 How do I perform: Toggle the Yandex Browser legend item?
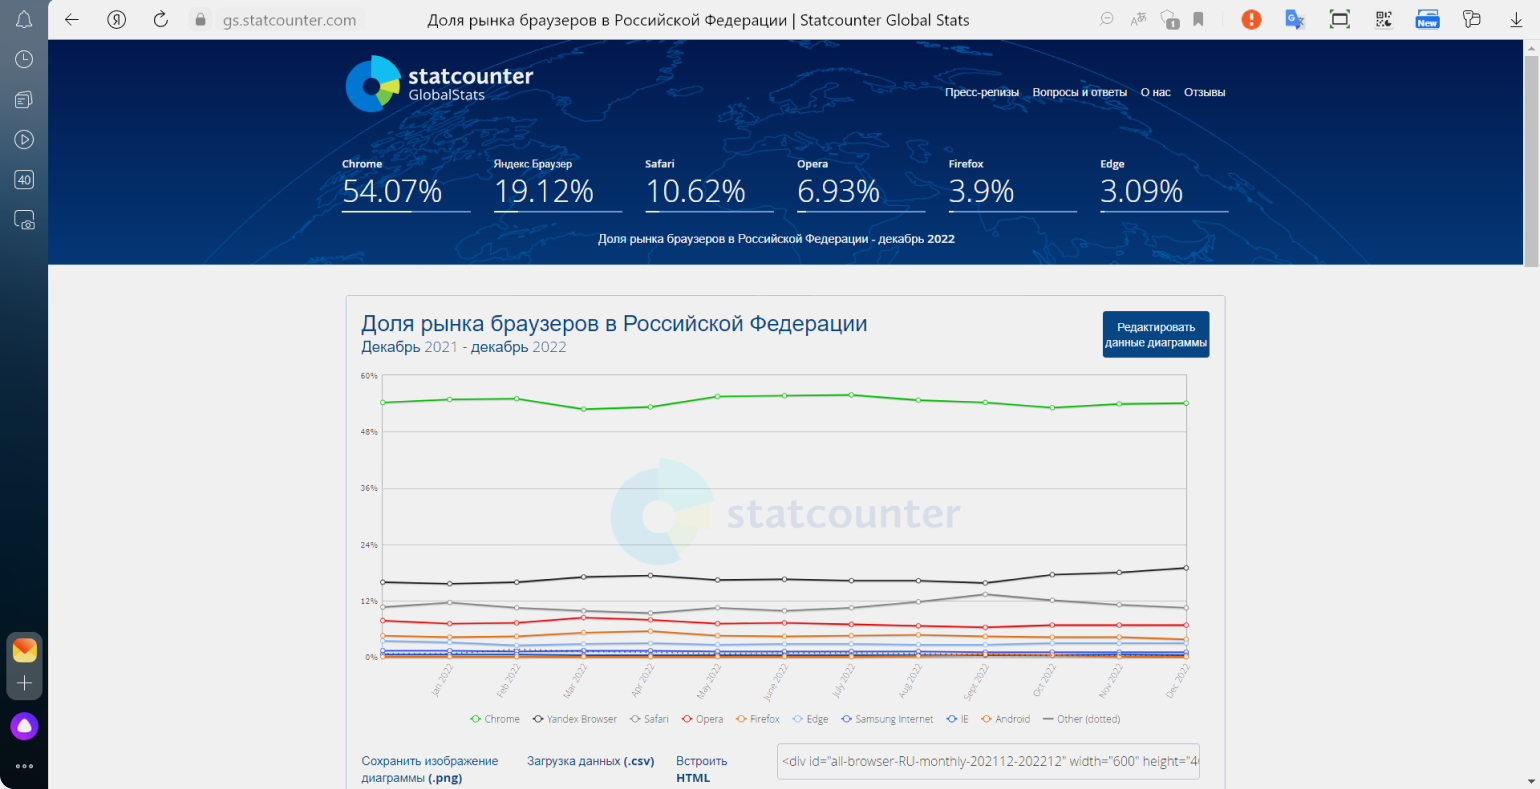[x=575, y=719]
